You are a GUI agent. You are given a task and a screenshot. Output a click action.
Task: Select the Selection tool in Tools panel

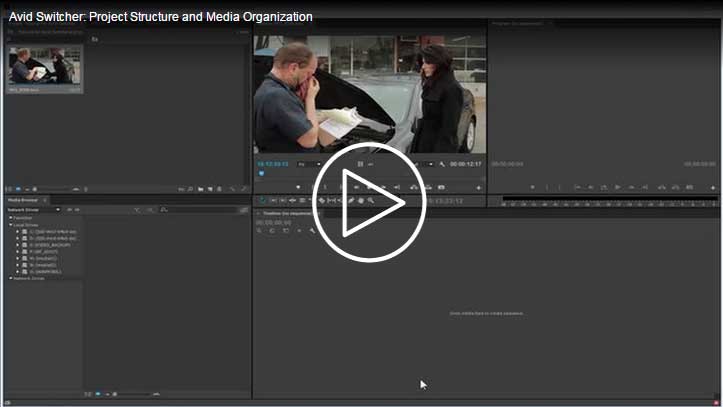[x=262, y=201]
